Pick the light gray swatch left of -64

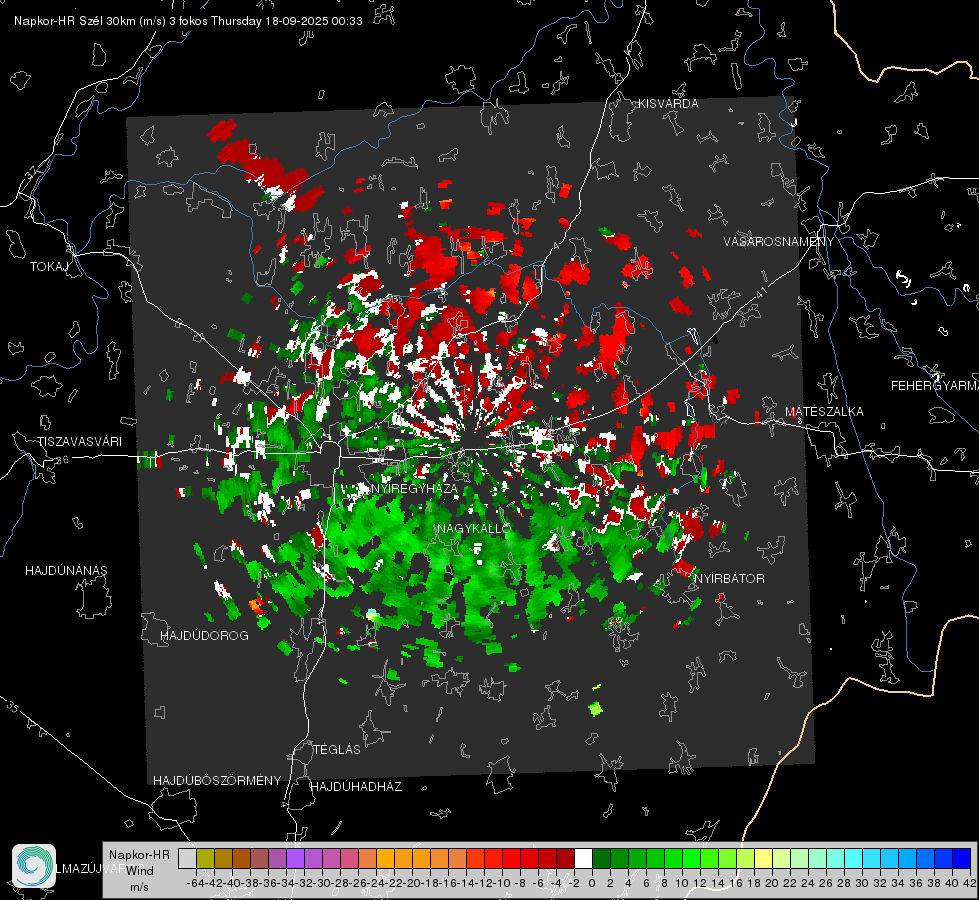[x=187, y=858]
